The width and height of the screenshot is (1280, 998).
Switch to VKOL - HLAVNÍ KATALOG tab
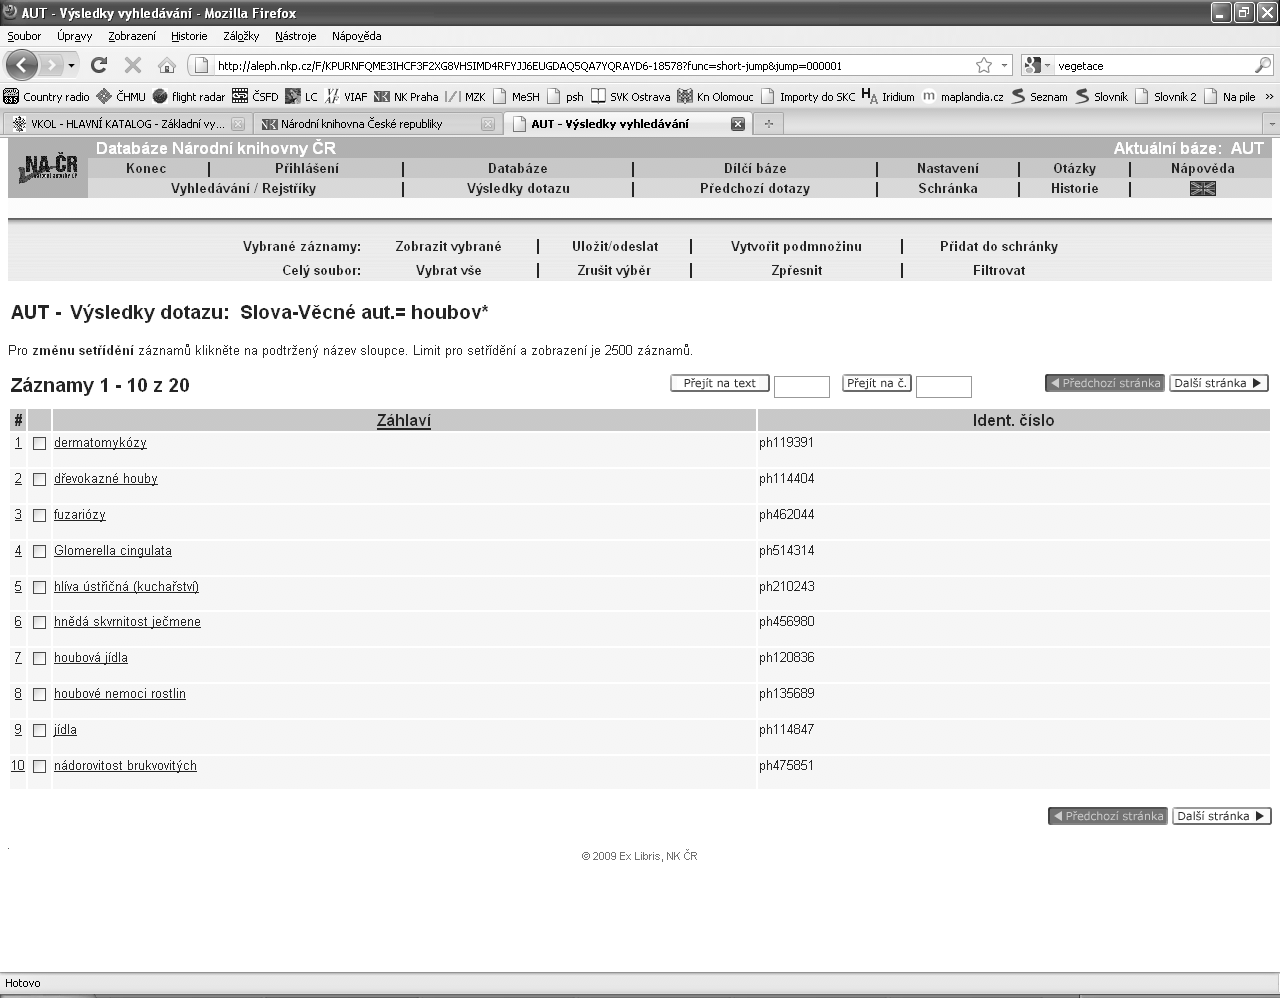tap(127, 124)
